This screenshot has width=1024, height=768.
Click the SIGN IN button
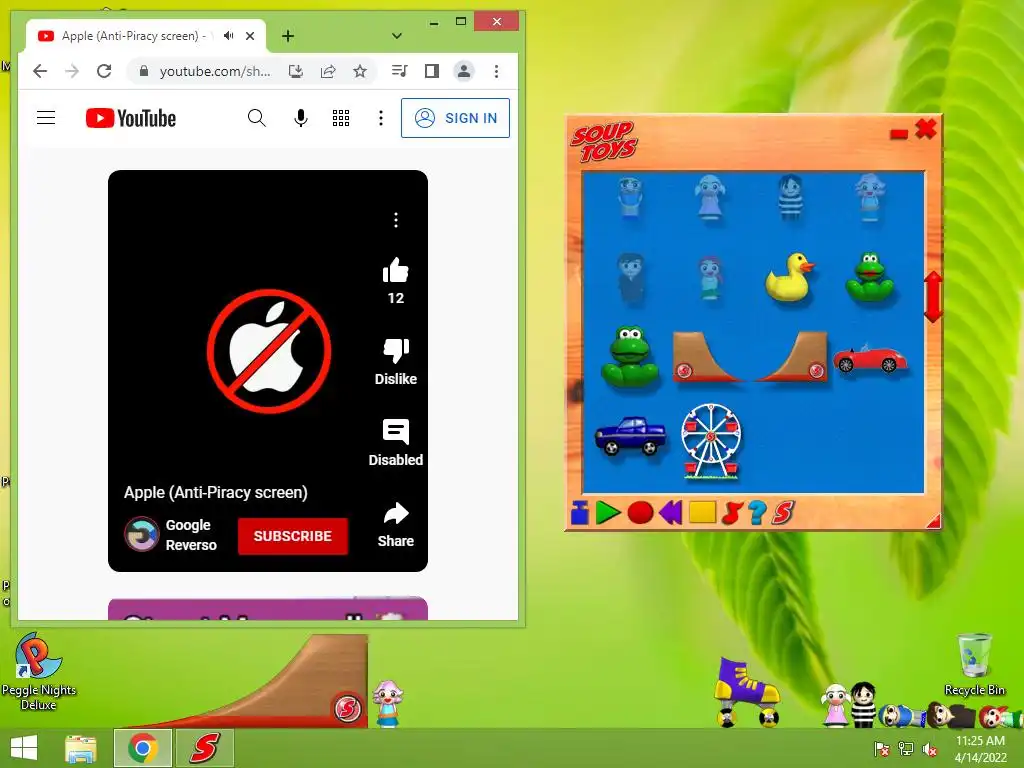click(x=455, y=118)
